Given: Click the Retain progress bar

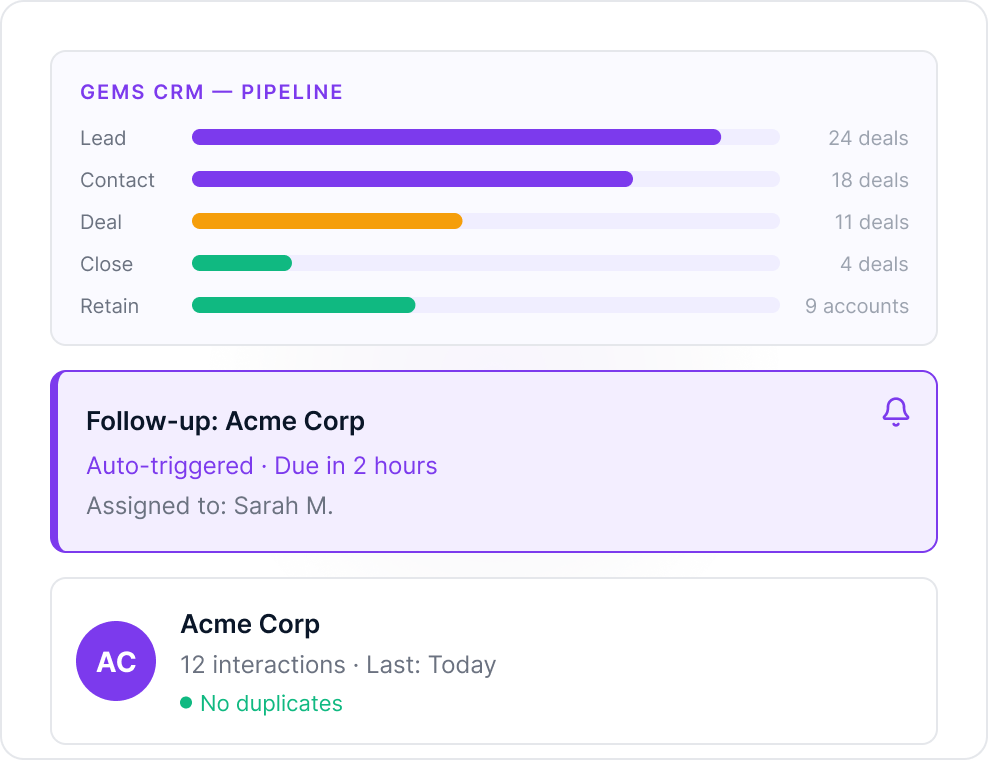Looking at the screenshot, I should [x=486, y=306].
